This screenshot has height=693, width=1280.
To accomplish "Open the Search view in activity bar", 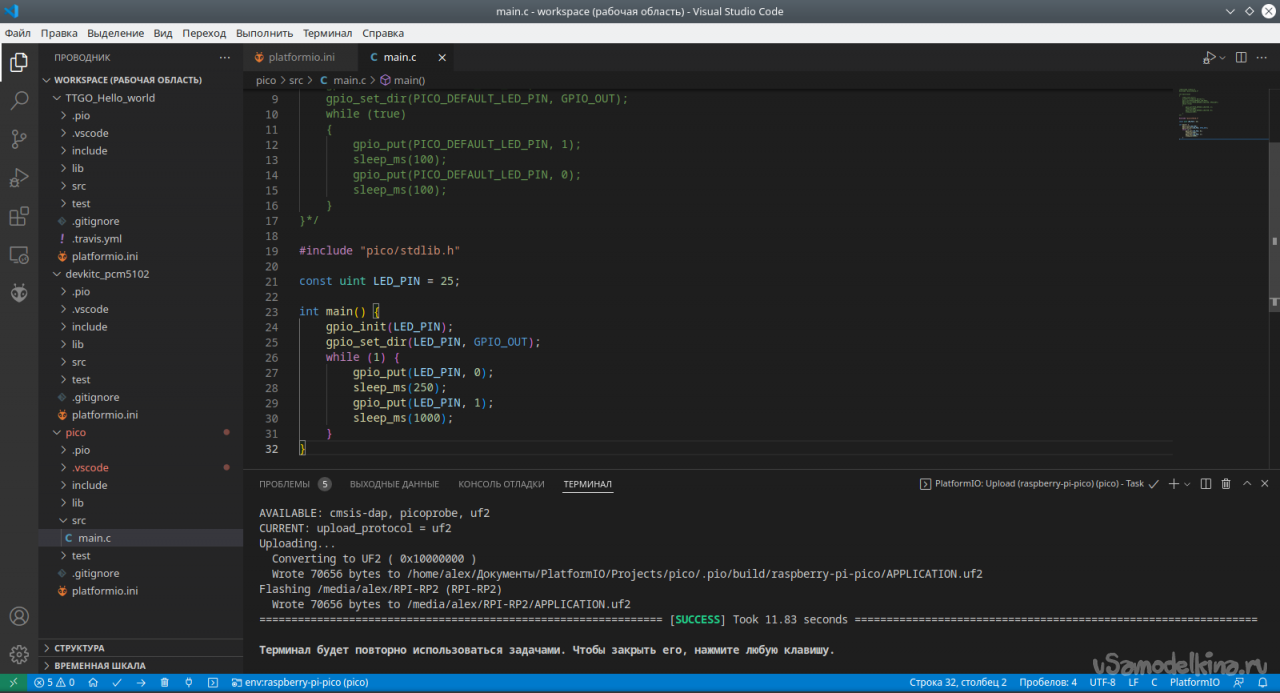I will tap(19, 101).
